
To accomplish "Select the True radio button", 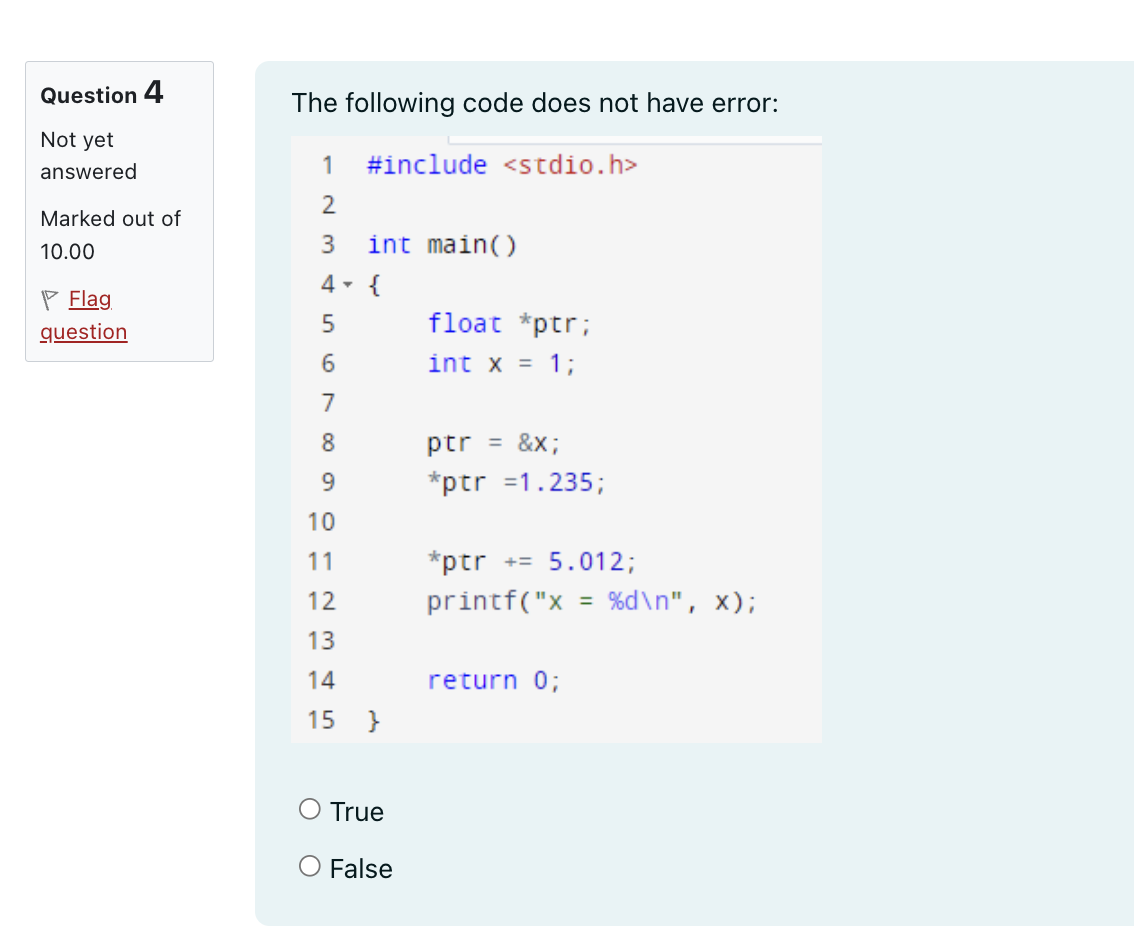I will 309,808.
